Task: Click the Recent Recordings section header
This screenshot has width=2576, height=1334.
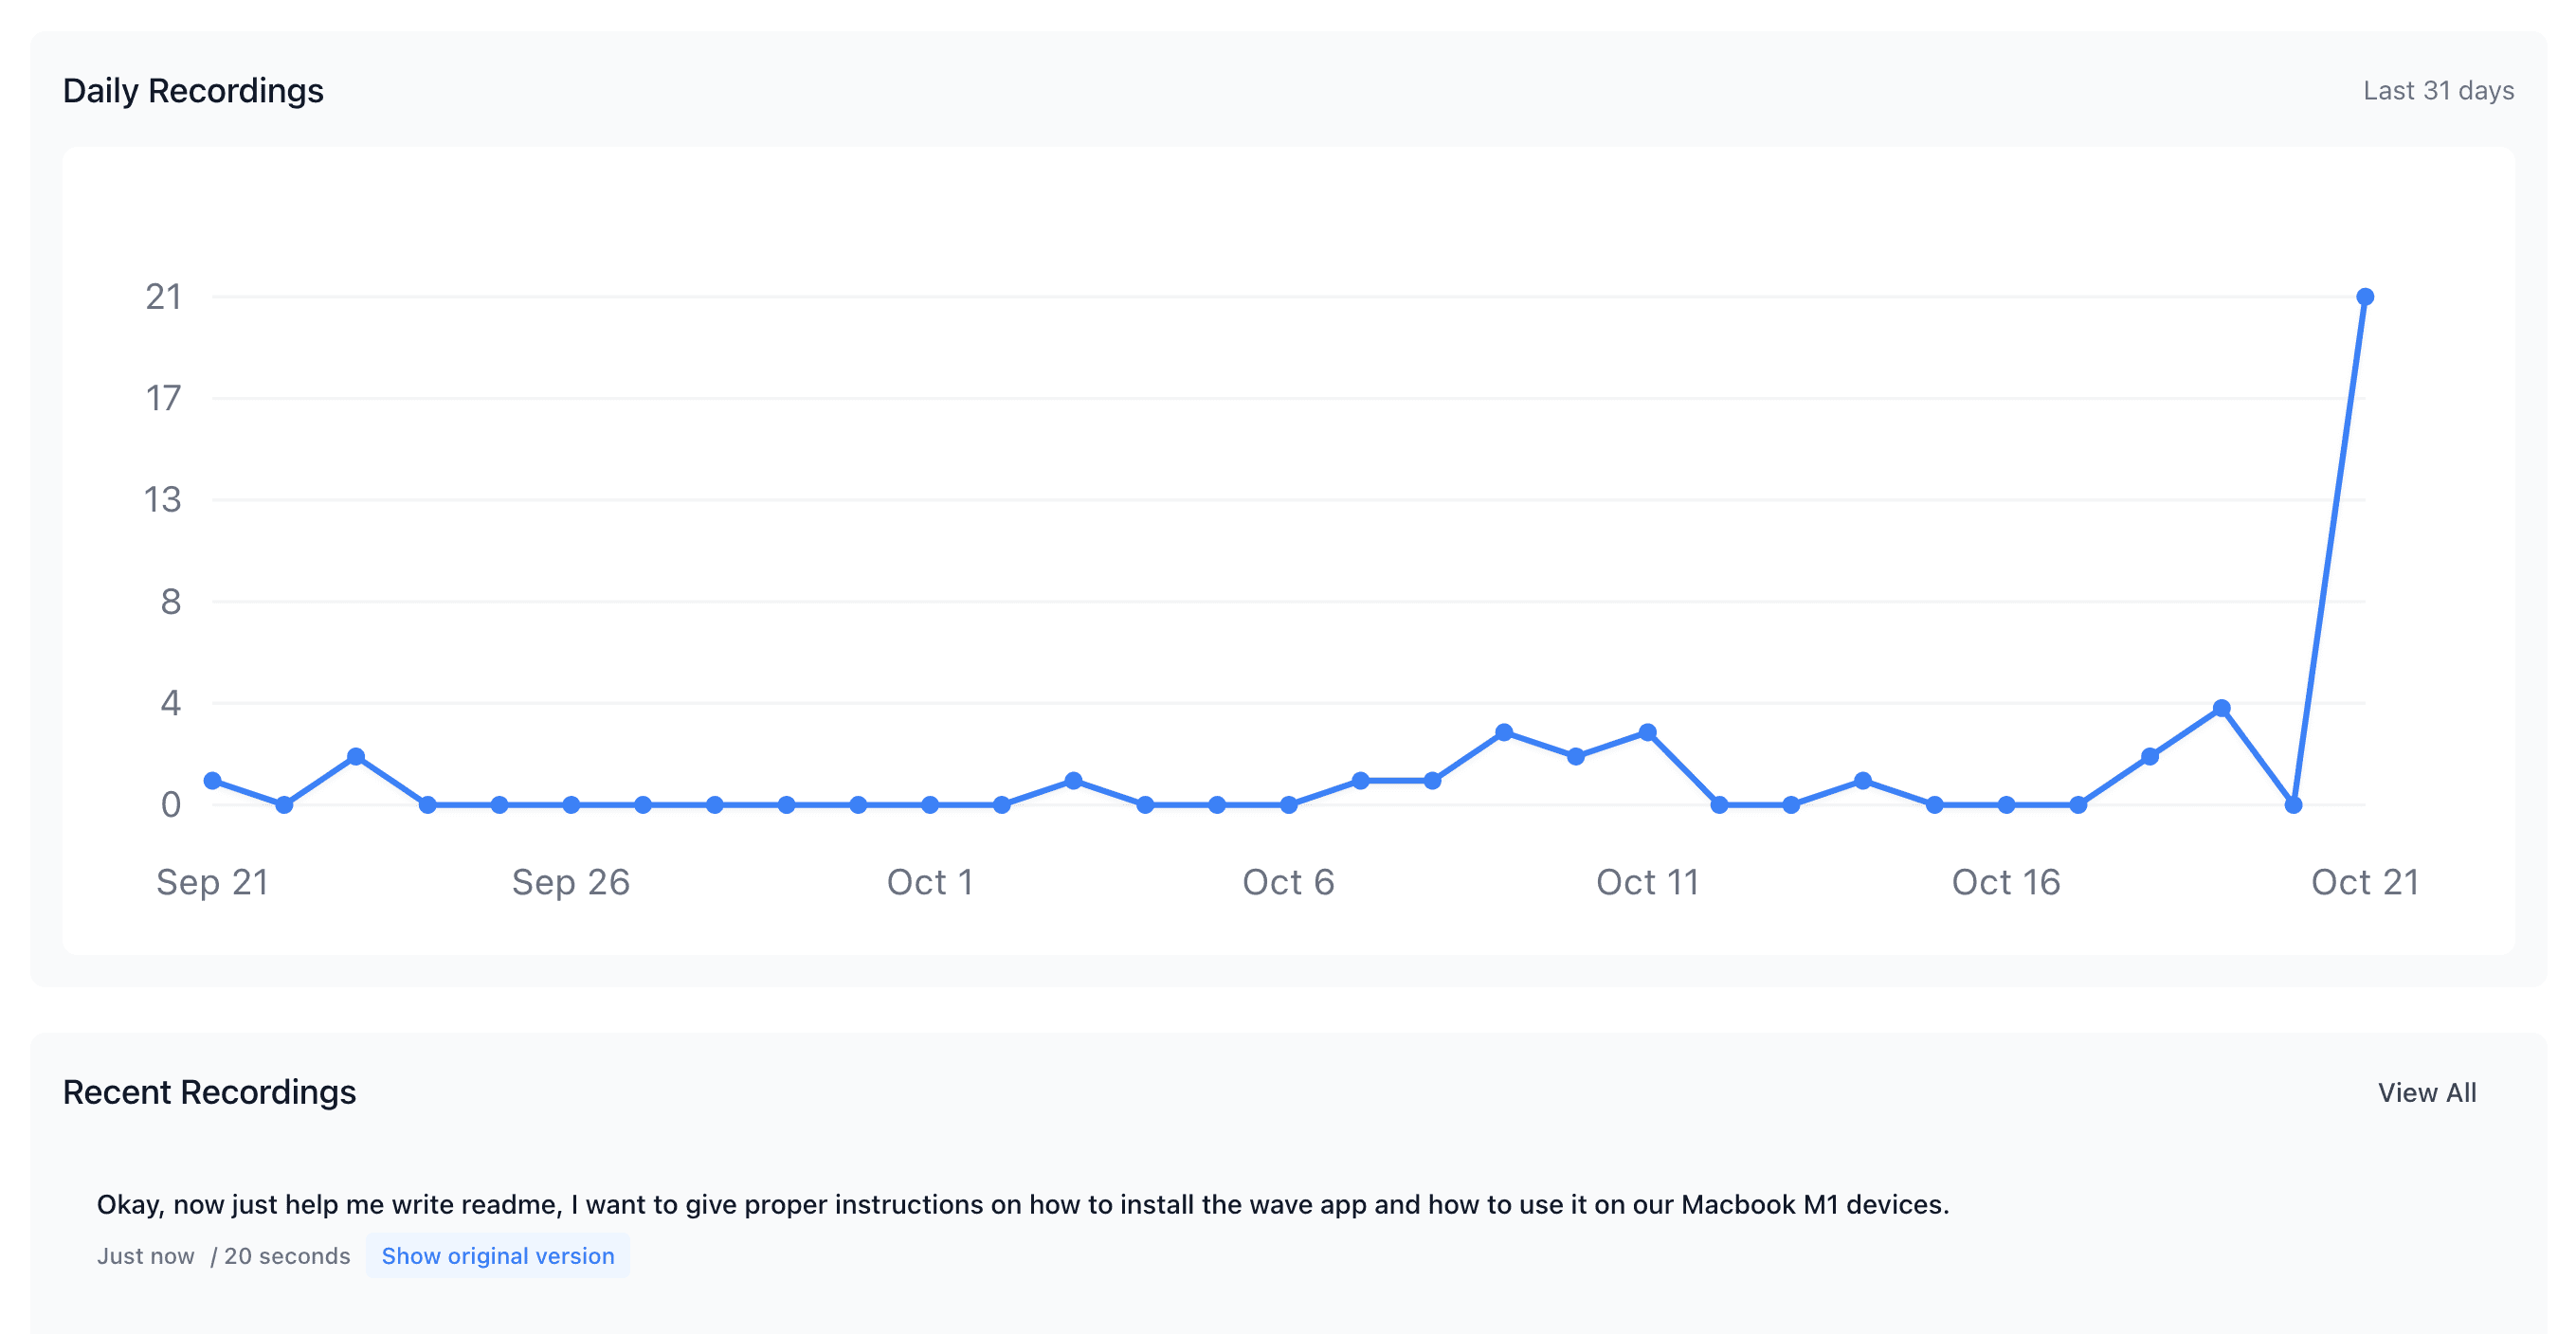Action: (x=210, y=1093)
